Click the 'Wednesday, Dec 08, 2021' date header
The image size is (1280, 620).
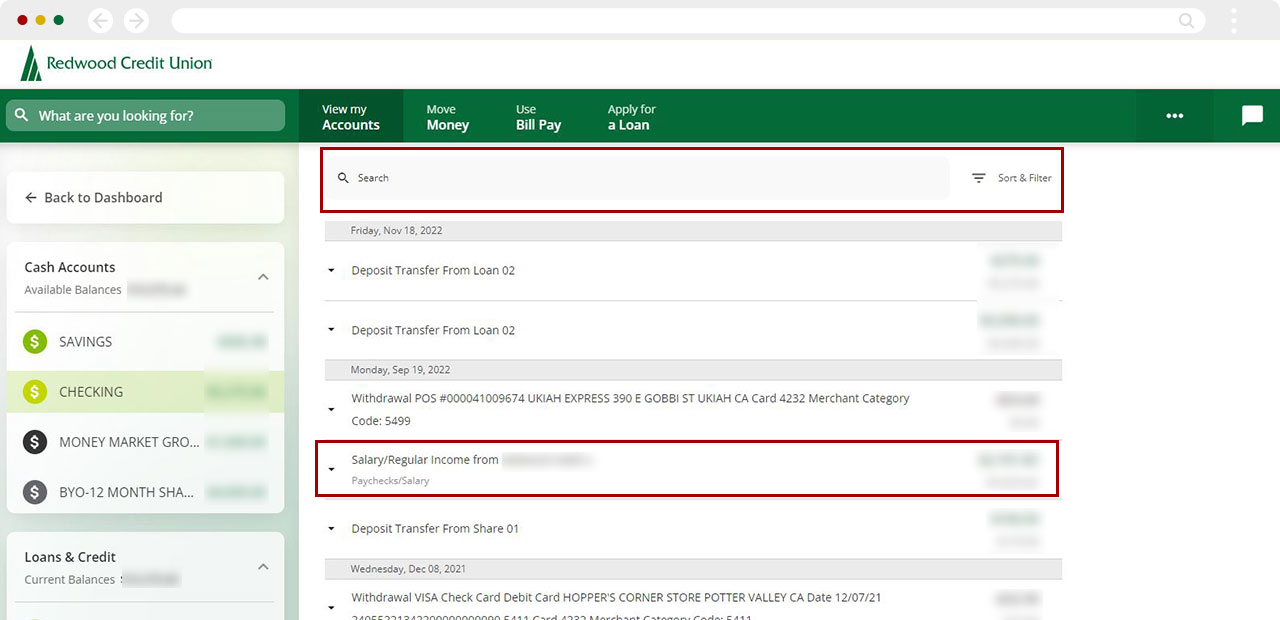408,569
